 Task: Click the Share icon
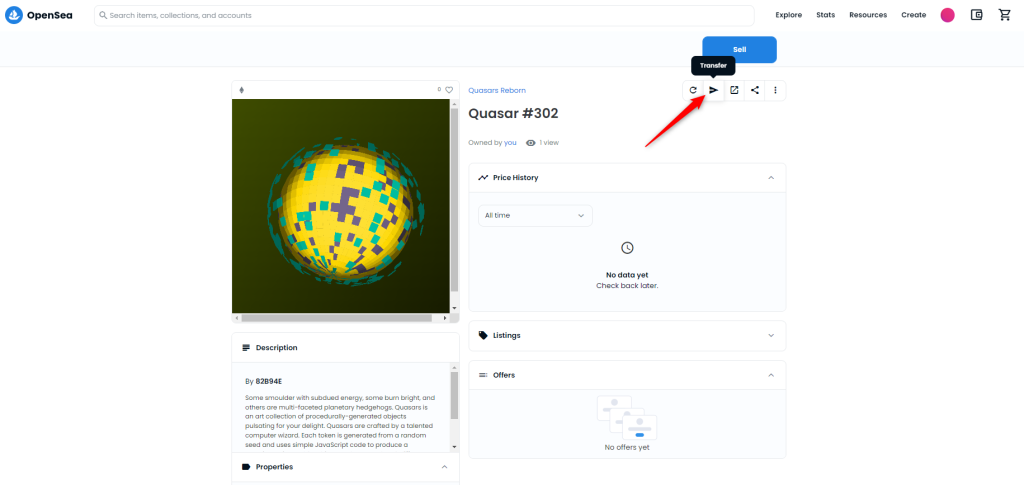[x=755, y=90]
